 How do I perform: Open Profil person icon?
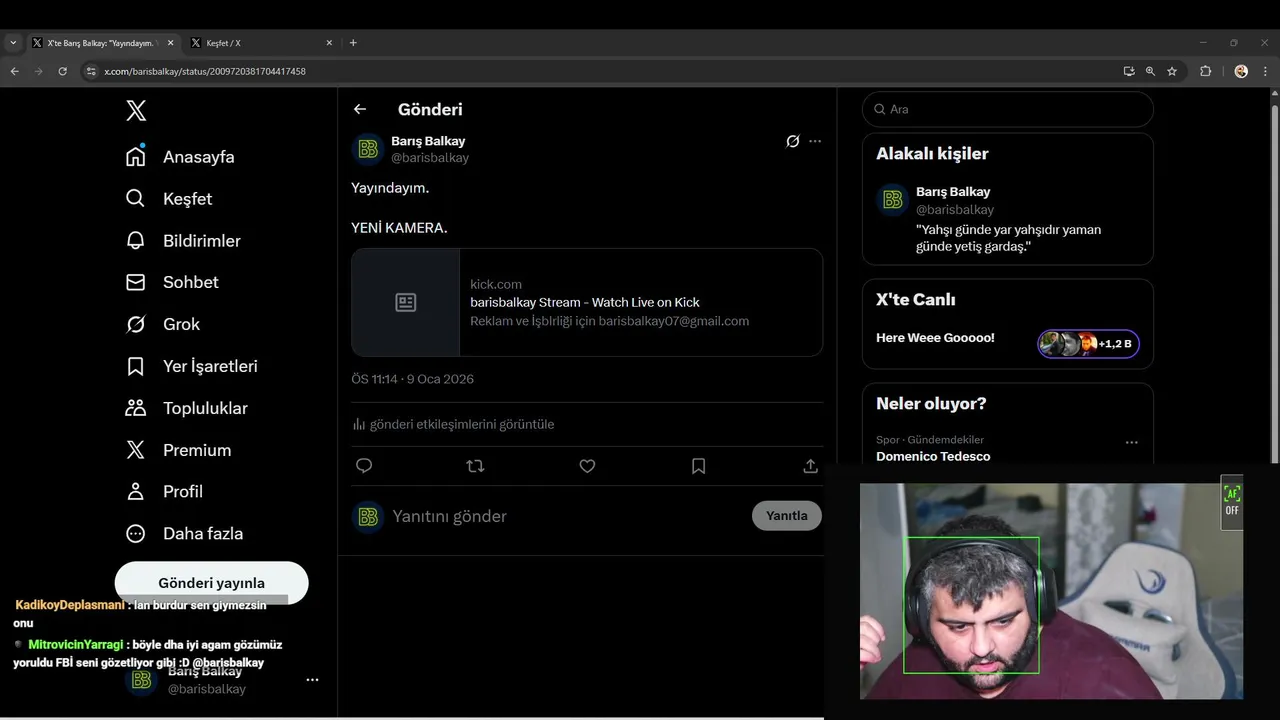point(136,491)
